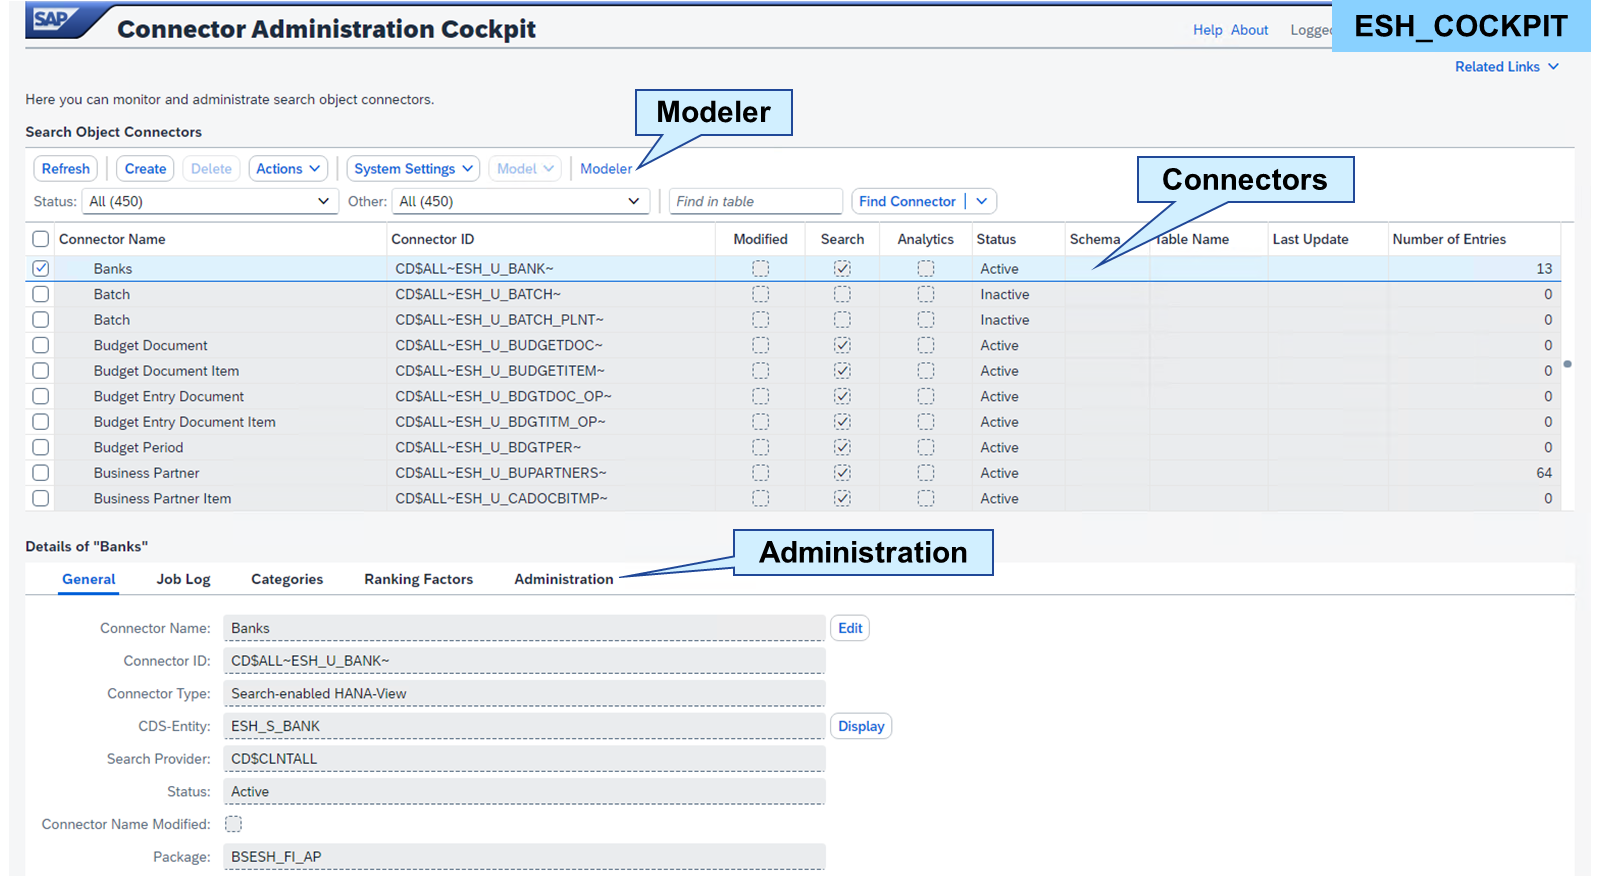Toggle Connector Name Modified checkbox
The height and width of the screenshot is (876, 1600).
point(233,824)
